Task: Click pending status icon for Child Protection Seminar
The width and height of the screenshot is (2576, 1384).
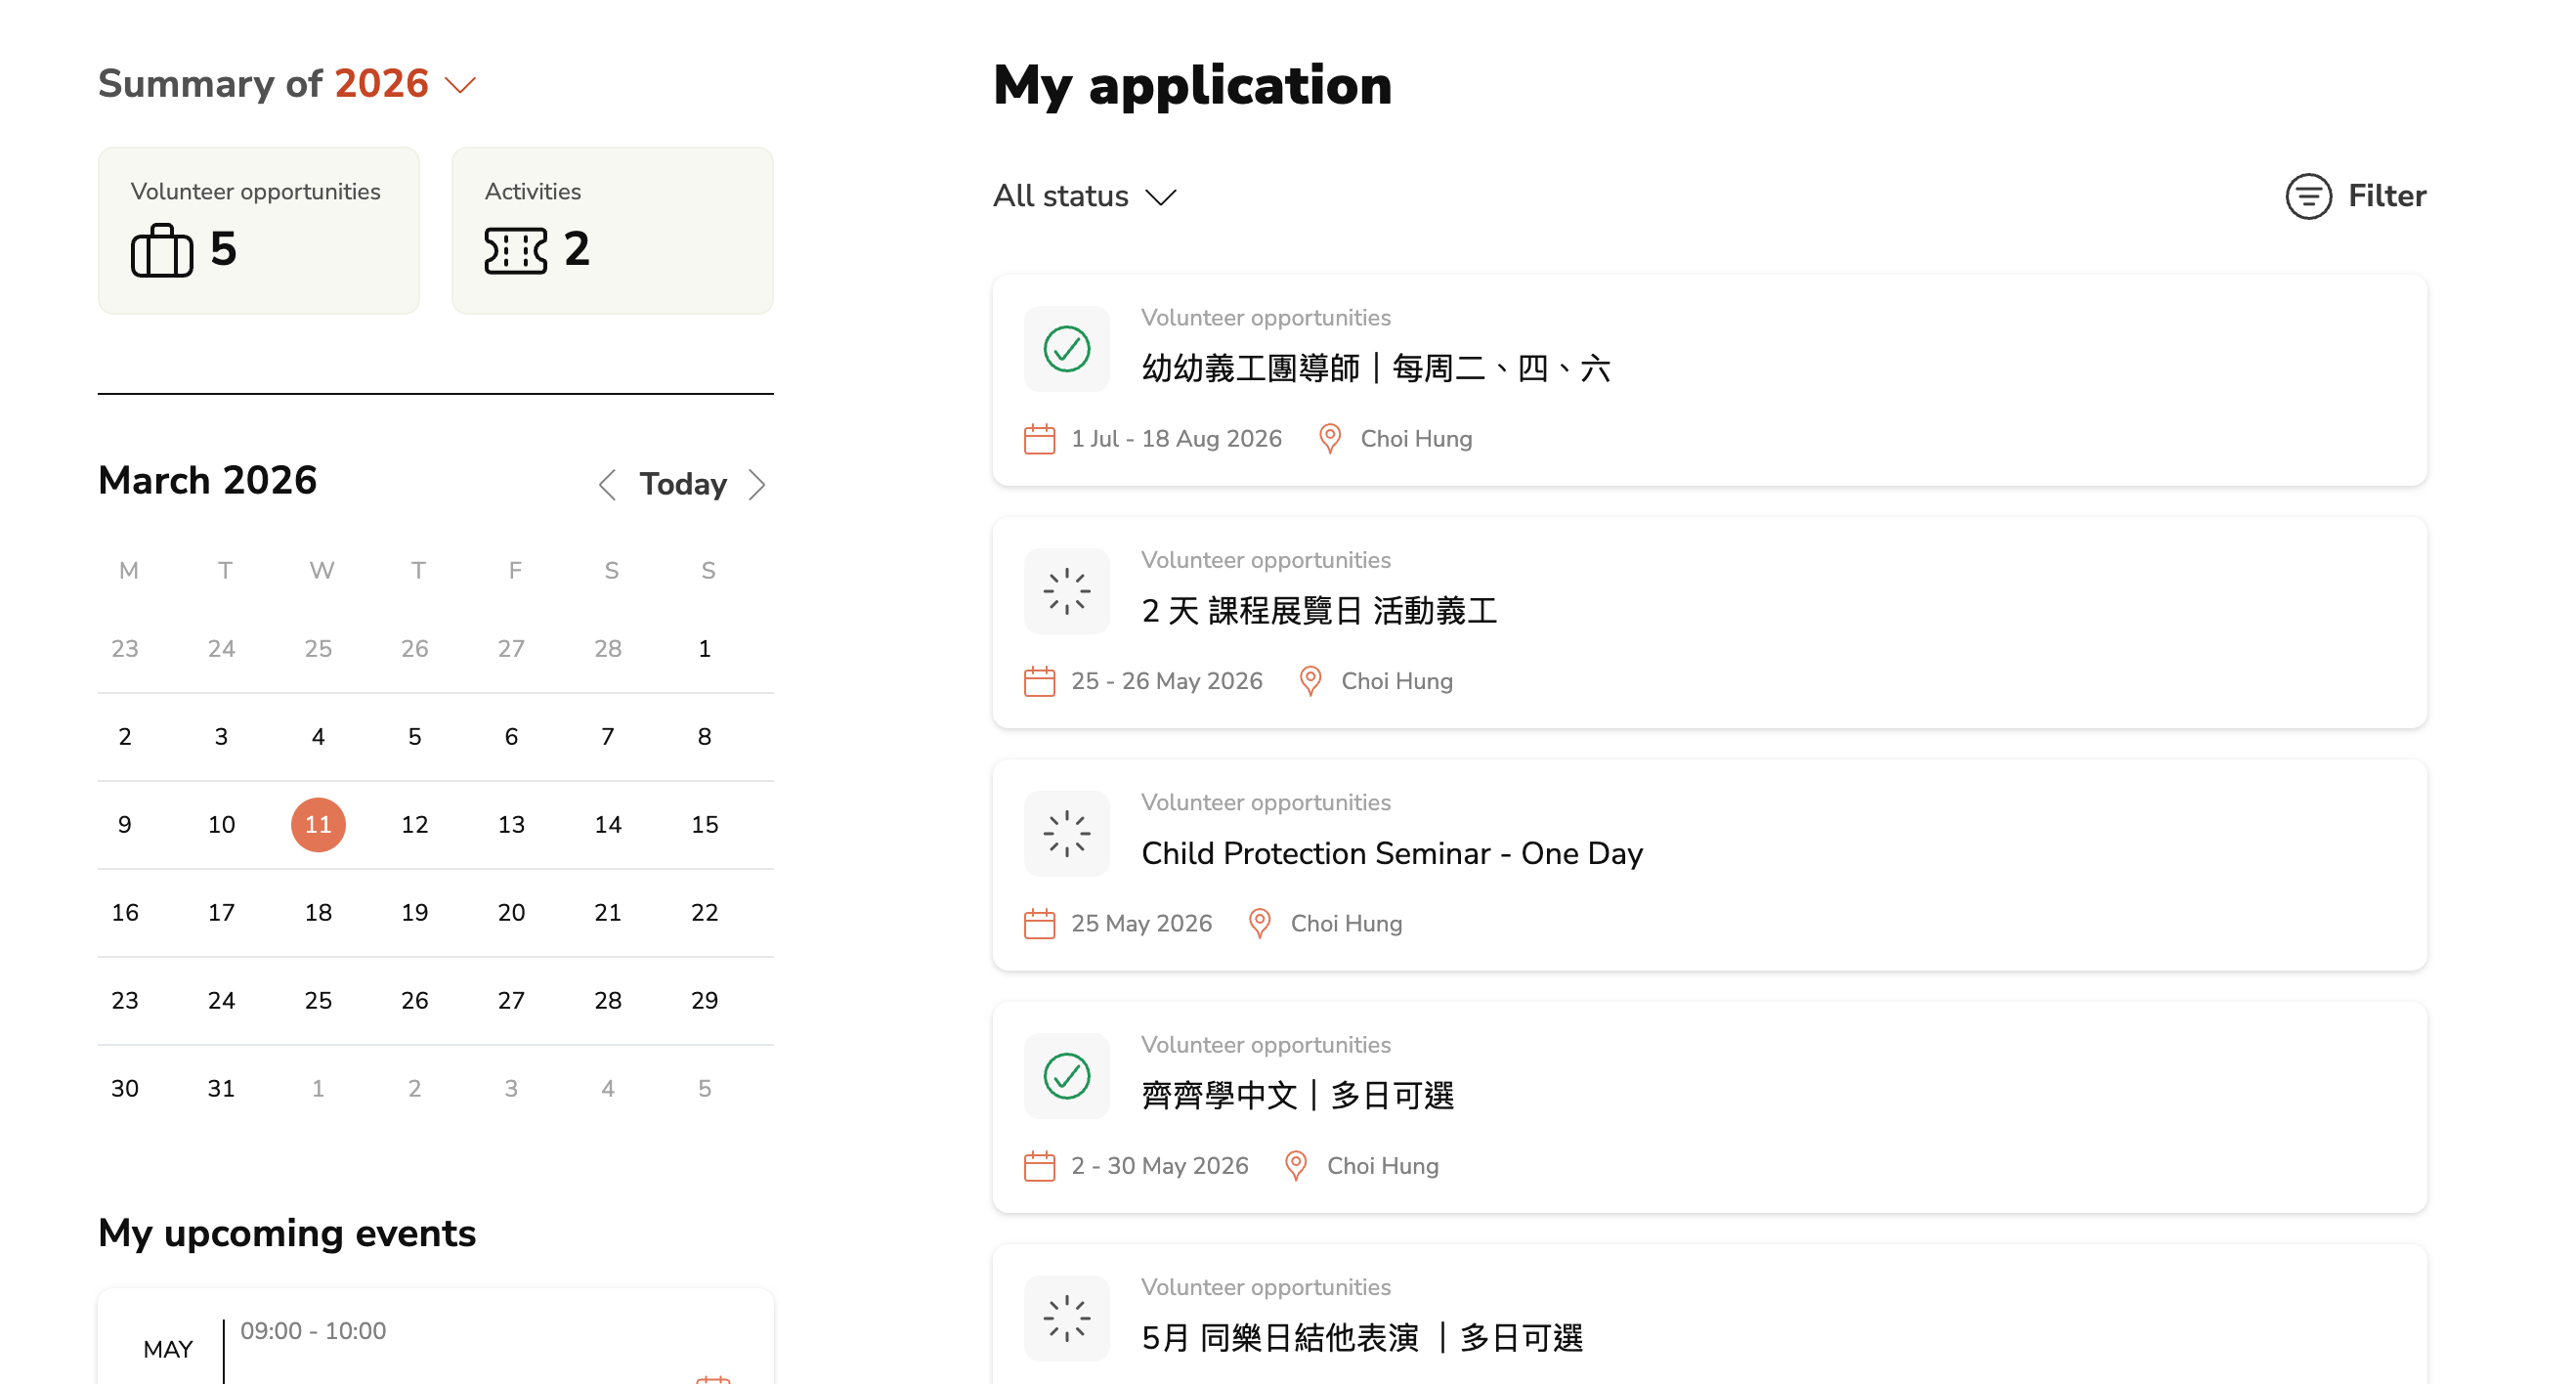Action: click(1066, 833)
